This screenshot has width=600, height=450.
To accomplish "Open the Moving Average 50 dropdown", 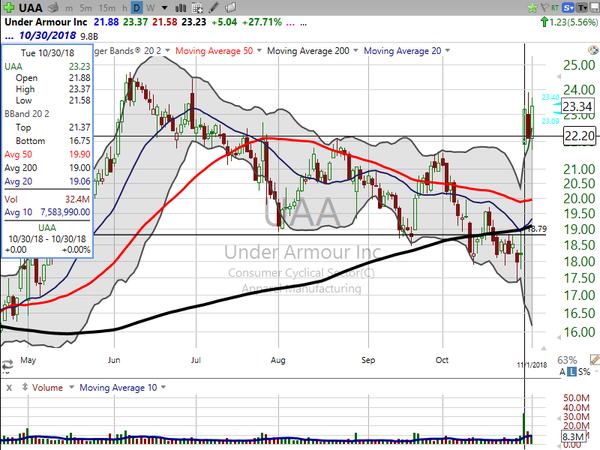I will [259, 51].
